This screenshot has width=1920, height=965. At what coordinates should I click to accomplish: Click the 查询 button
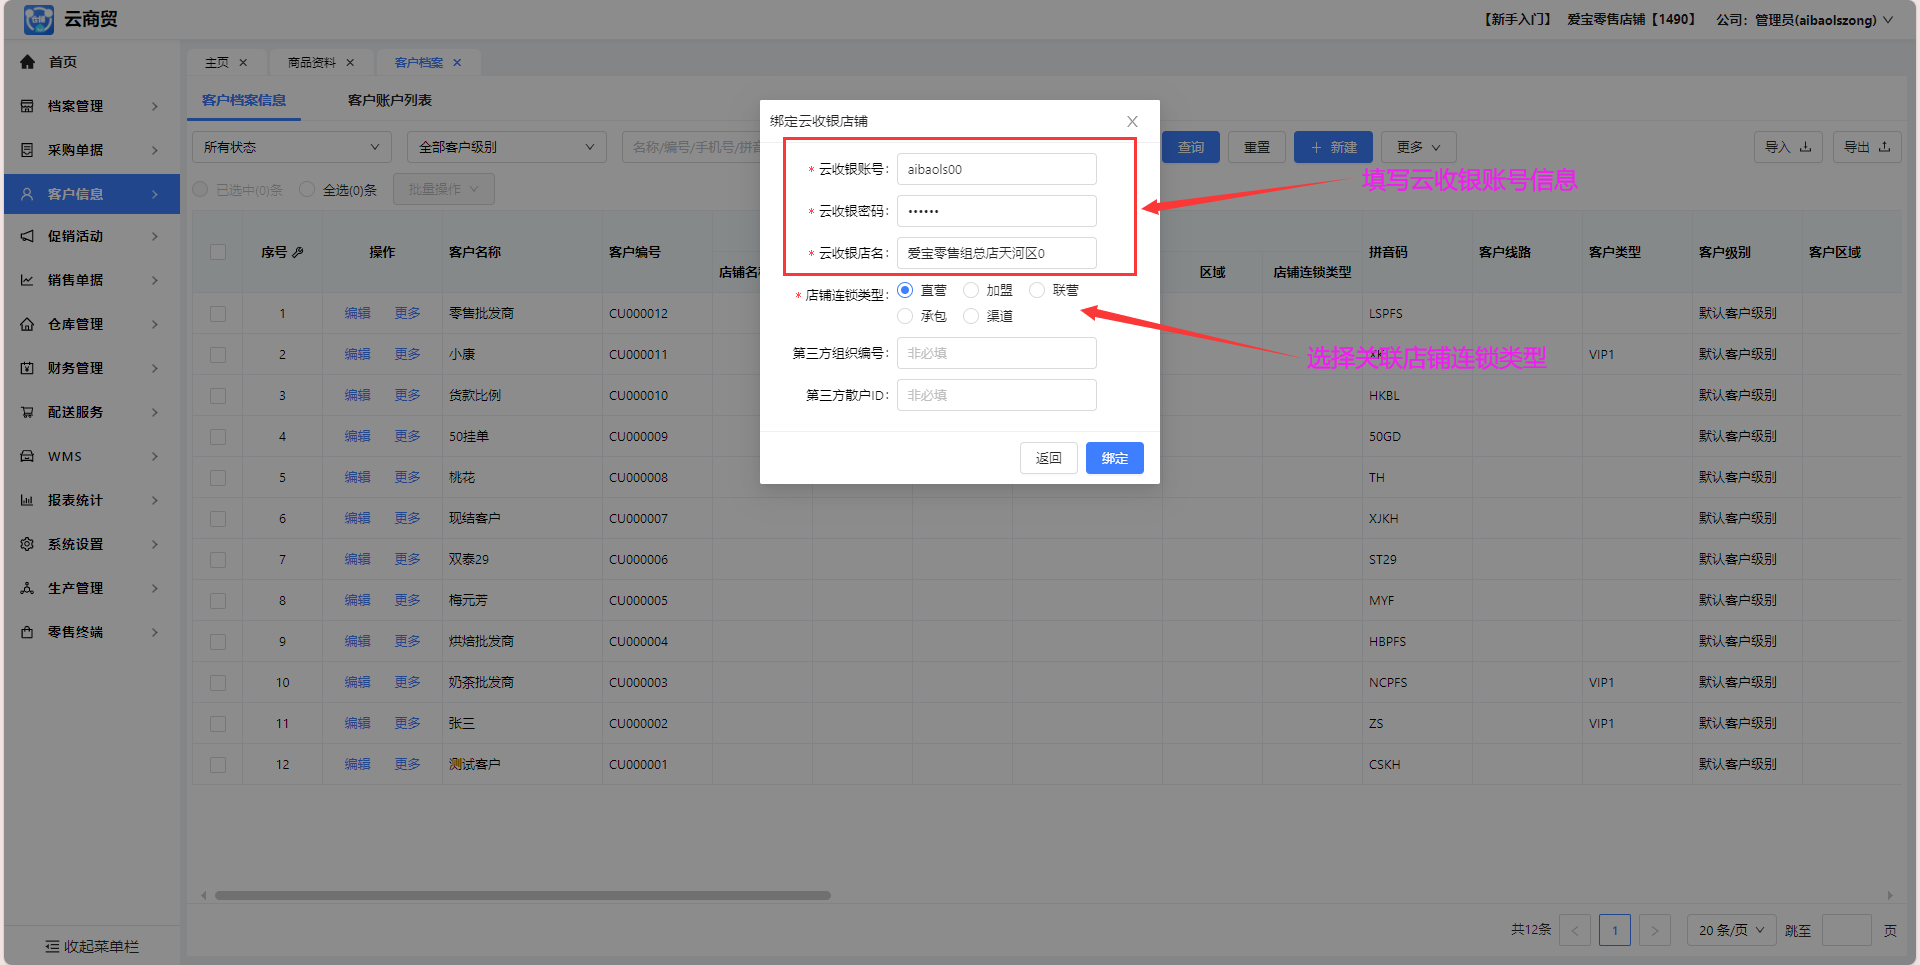[1191, 147]
